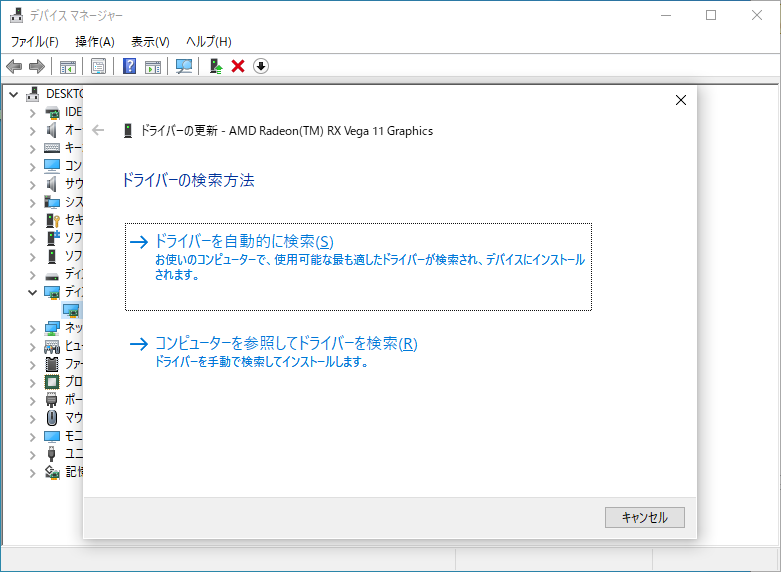Click the red X uninstall device icon

pyautogui.click(x=238, y=66)
